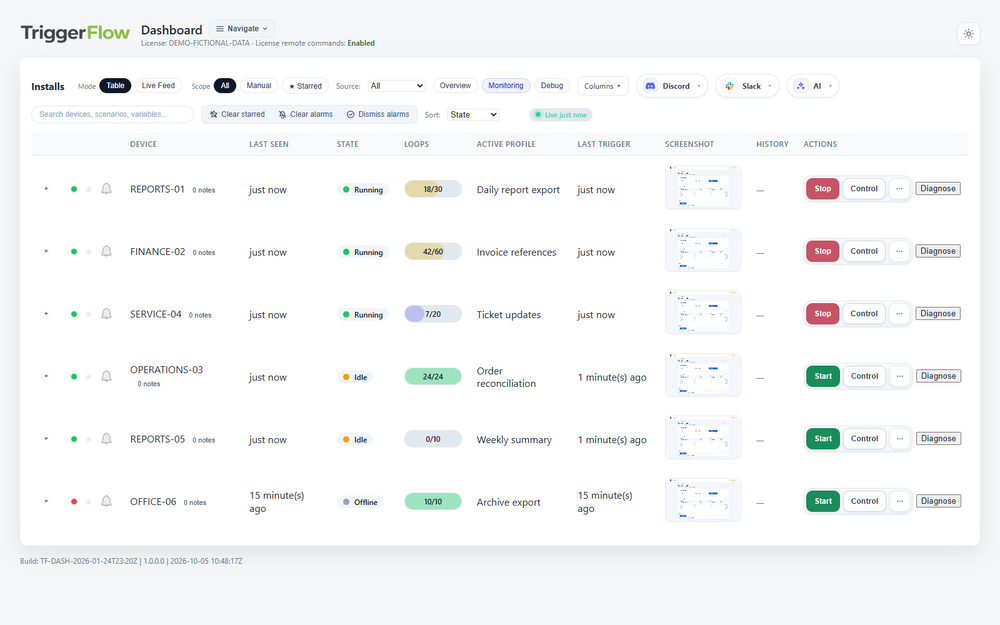1000x625 pixels.
Task: Switch Mode to Live Feed
Action: [x=158, y=85]
